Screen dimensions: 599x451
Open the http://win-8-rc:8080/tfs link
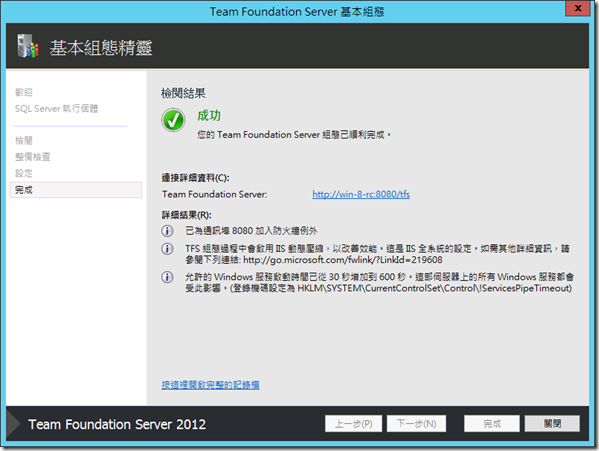coord(361,194)
